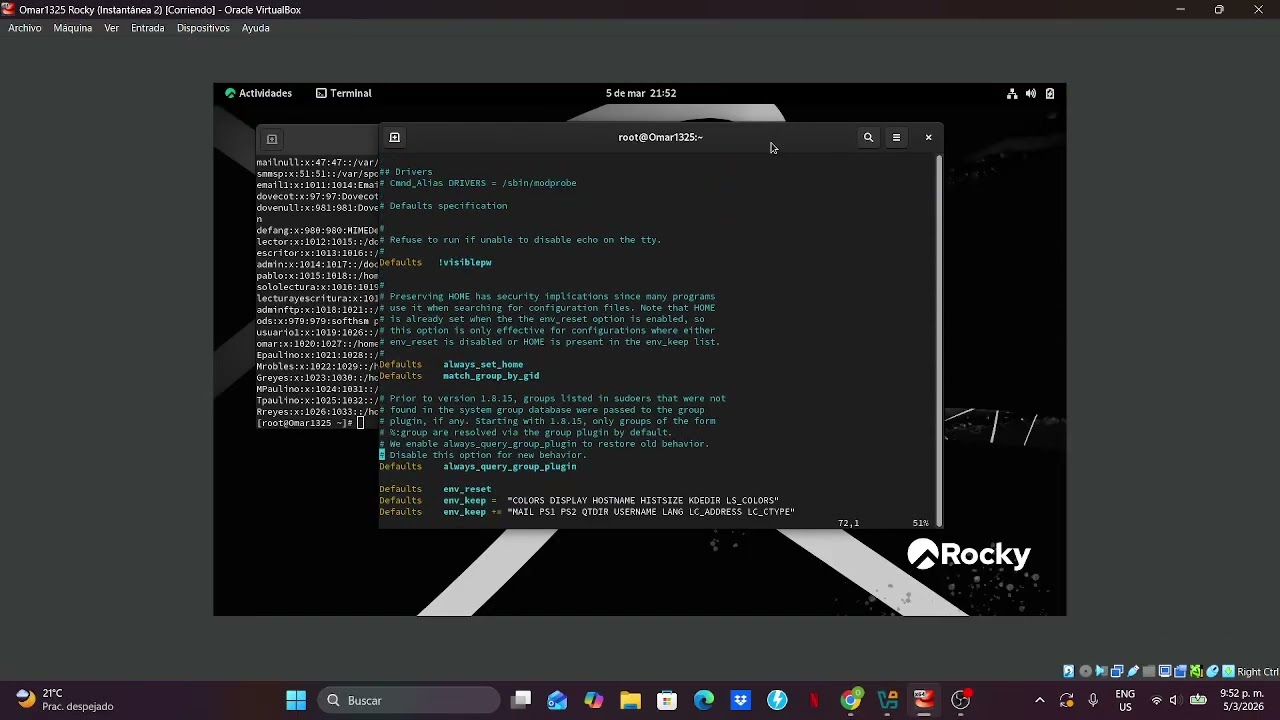The width and height of the screenshot is (1280, 720).
Task: Click the GNOME network status icon
Action: [1012, 93]
